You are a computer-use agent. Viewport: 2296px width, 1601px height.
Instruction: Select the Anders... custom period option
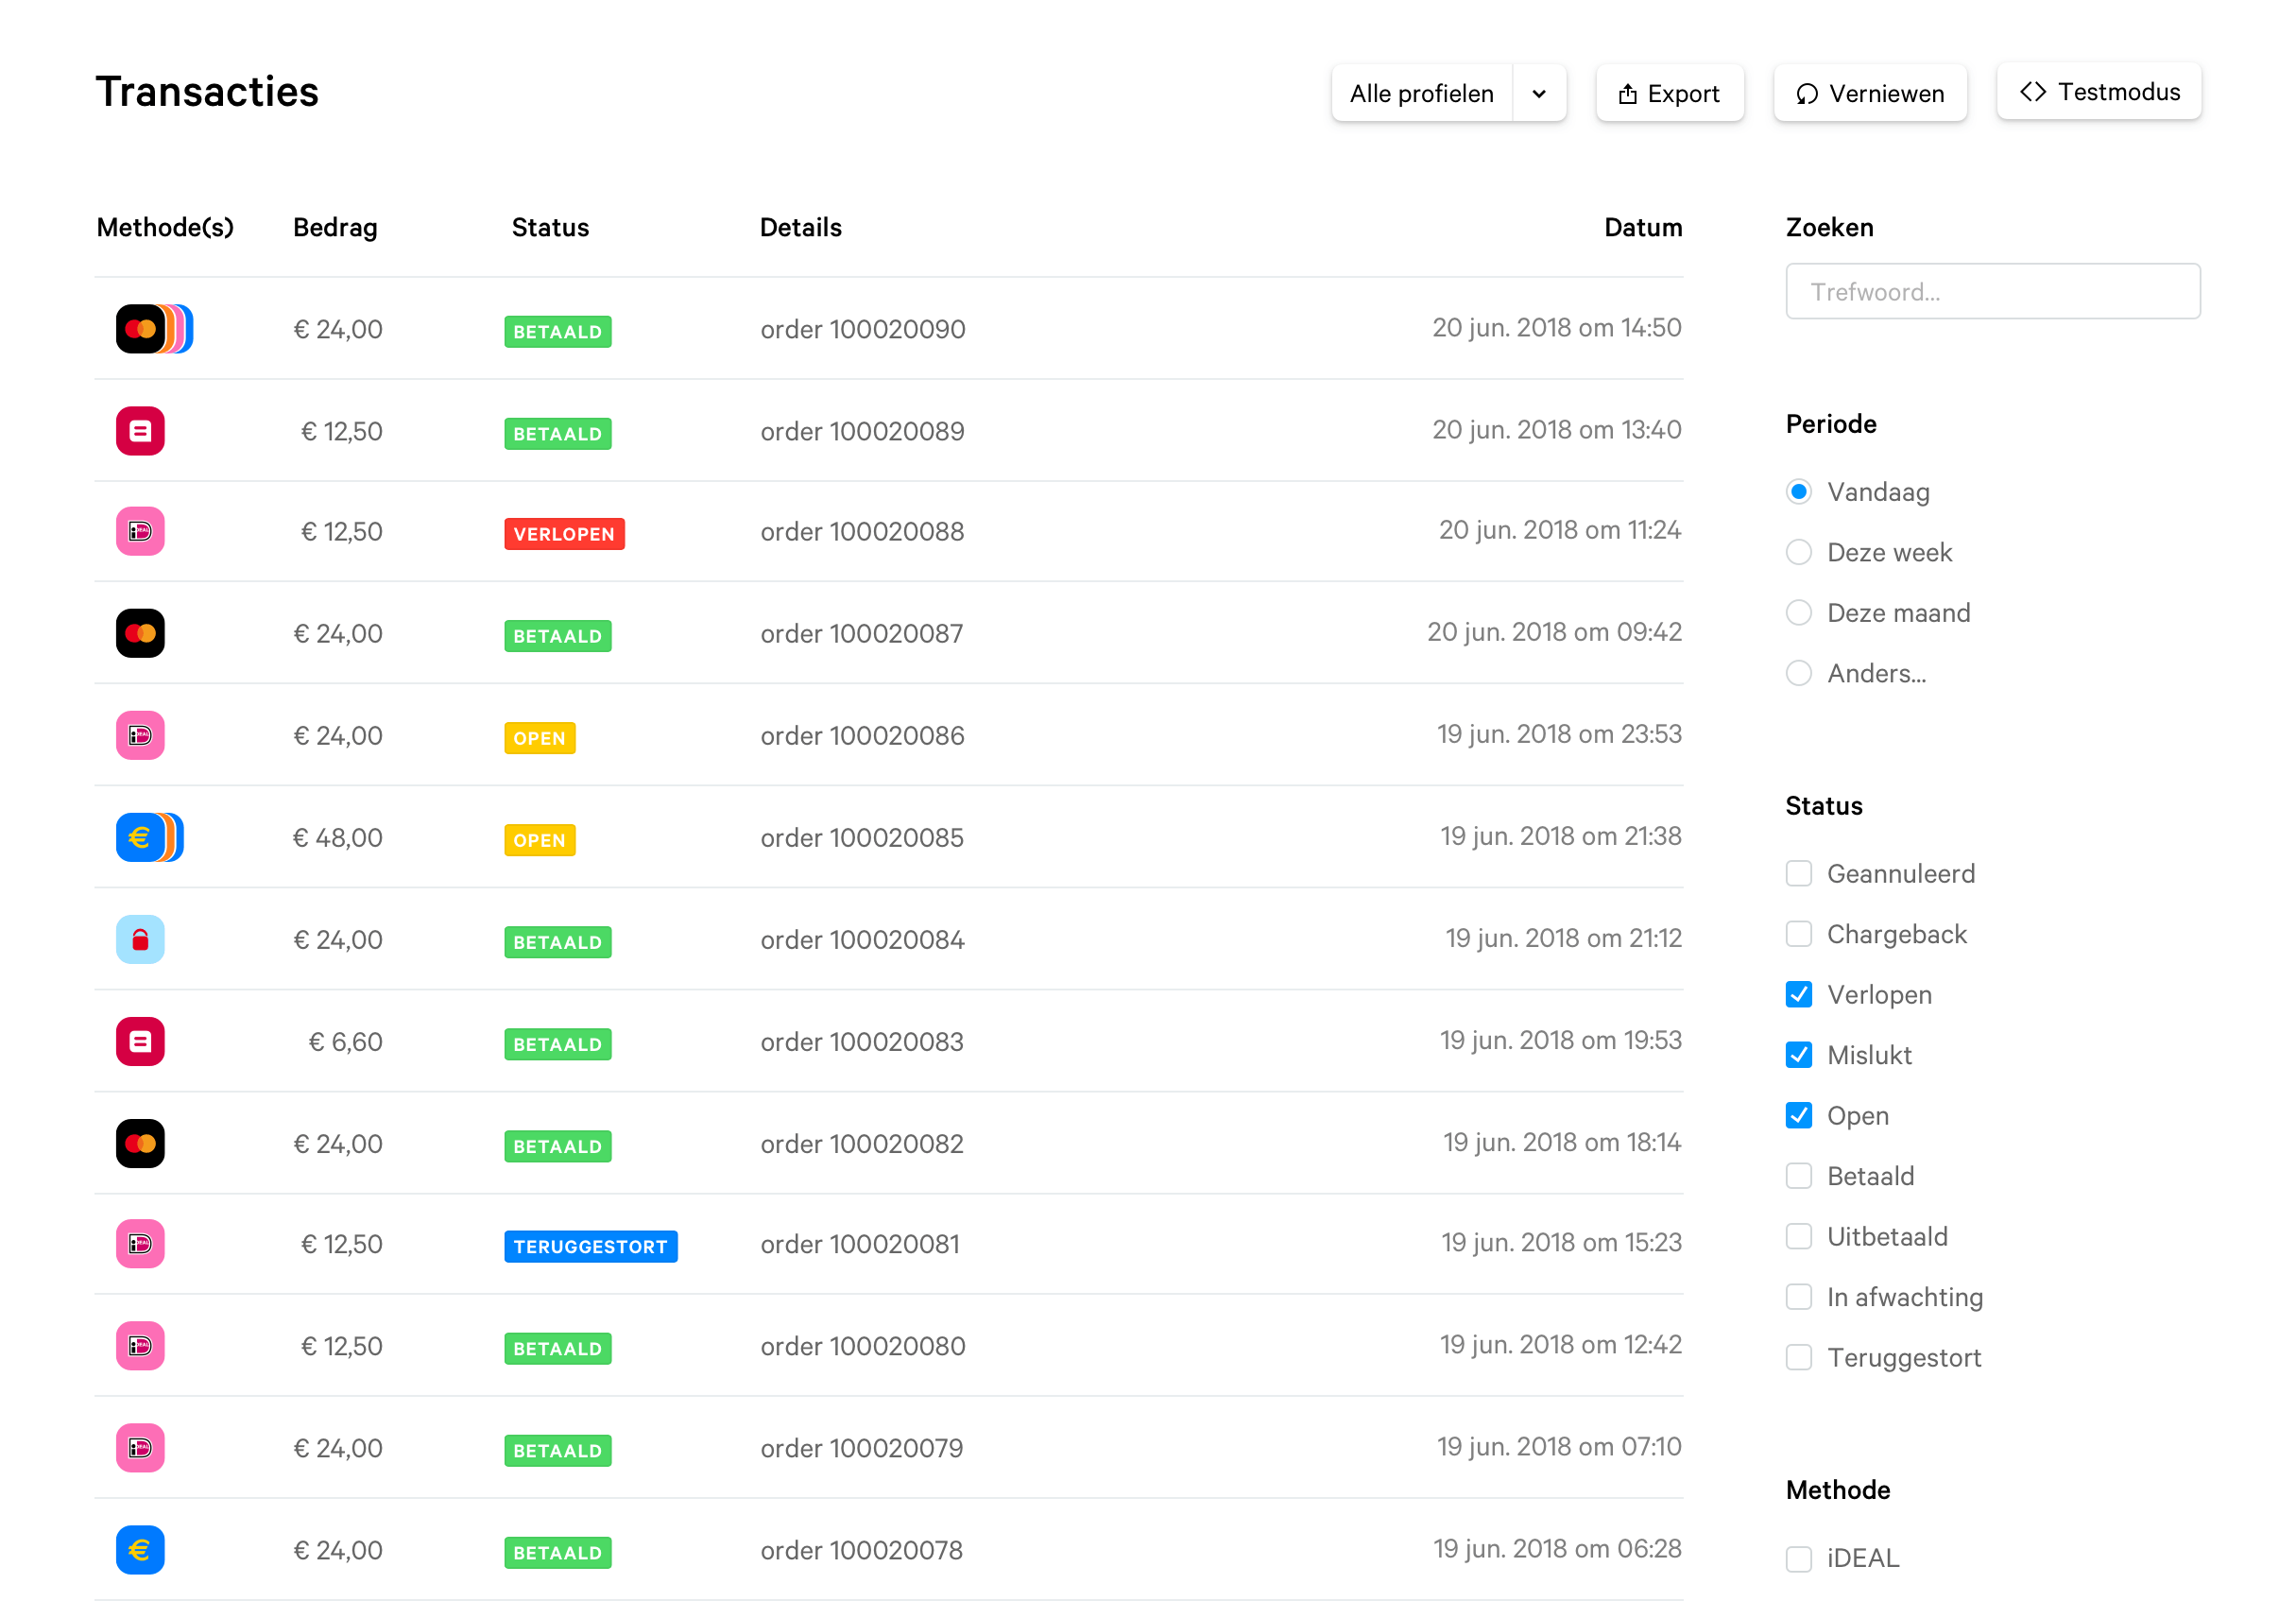(1798, 673)
